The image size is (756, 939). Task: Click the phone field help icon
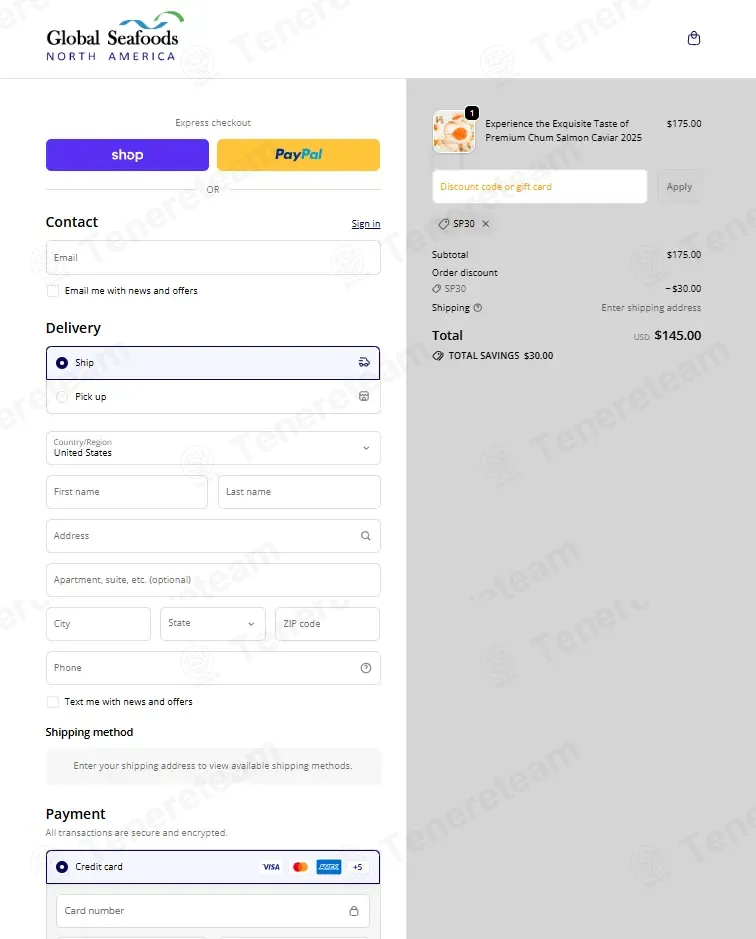[365, 668]
